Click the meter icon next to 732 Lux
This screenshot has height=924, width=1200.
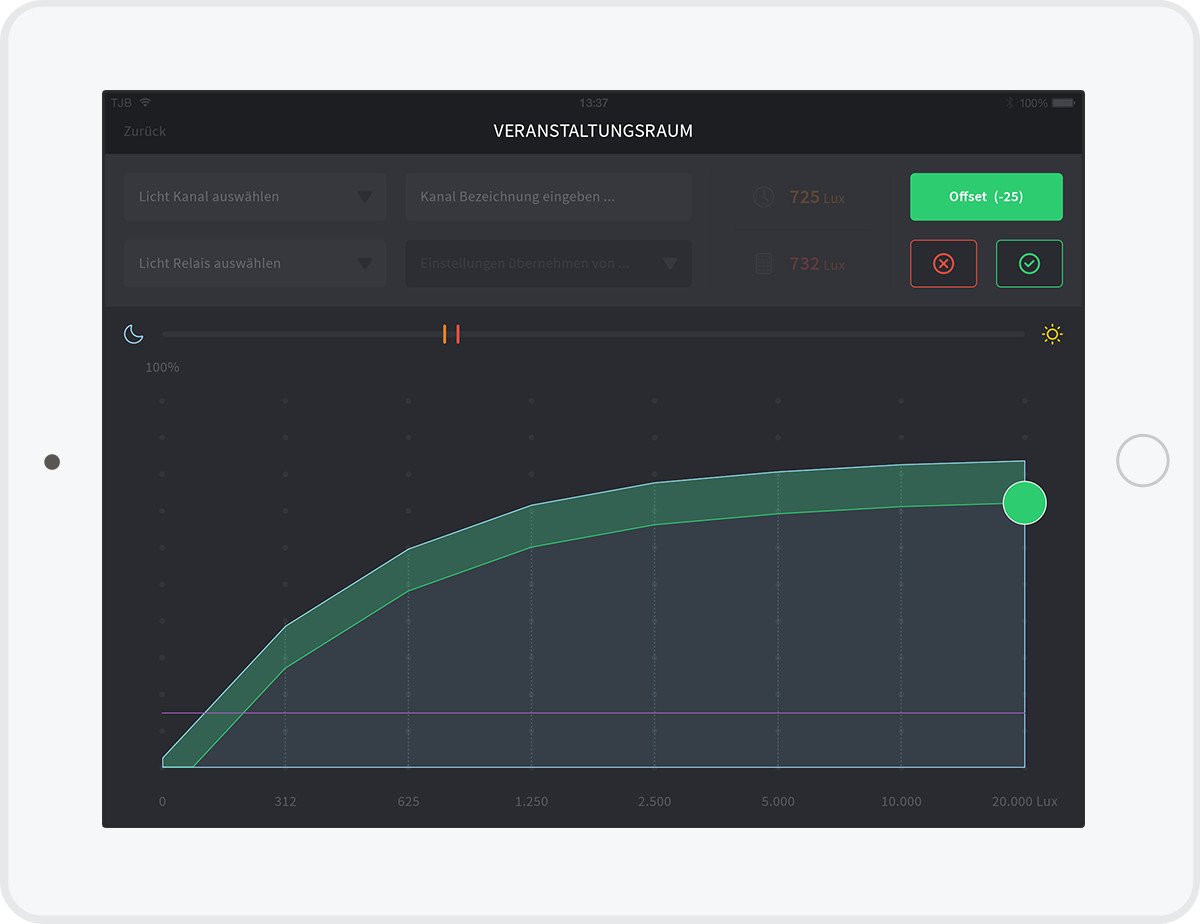(763, 264)
